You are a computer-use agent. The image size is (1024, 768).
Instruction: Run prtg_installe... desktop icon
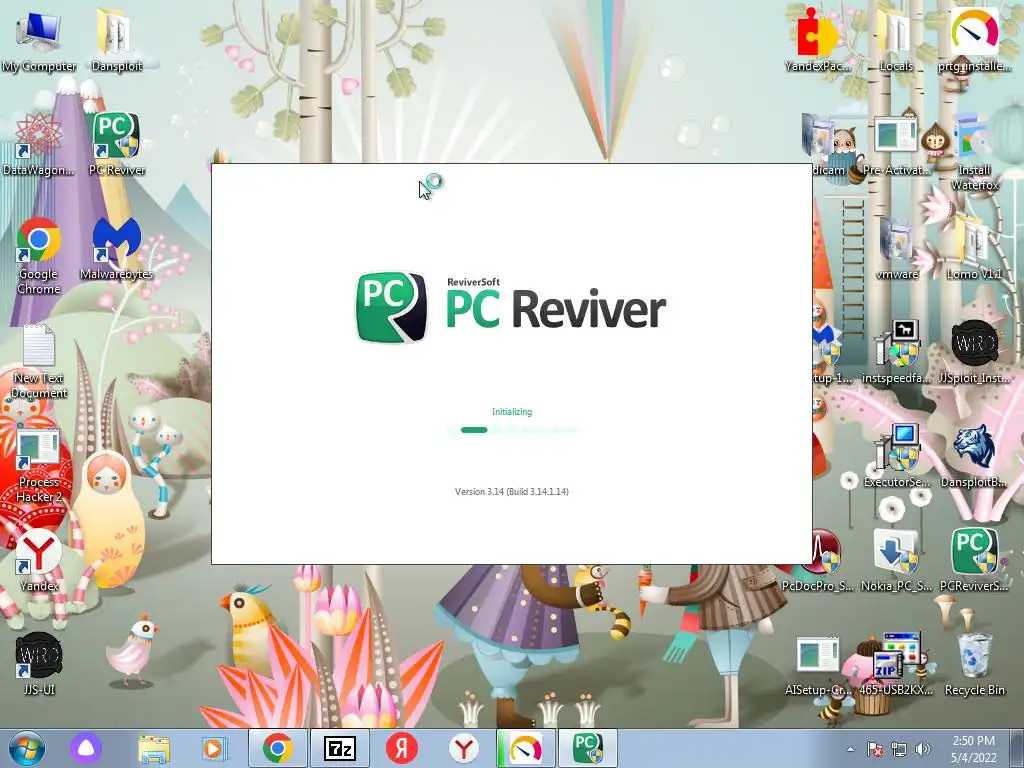tap(974, 41)
